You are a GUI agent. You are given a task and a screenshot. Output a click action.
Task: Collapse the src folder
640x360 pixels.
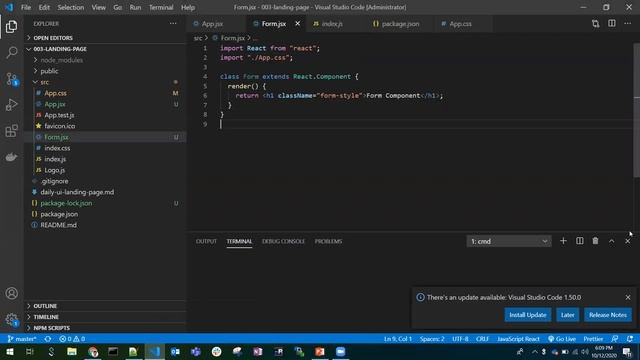(x=105, y=82)
